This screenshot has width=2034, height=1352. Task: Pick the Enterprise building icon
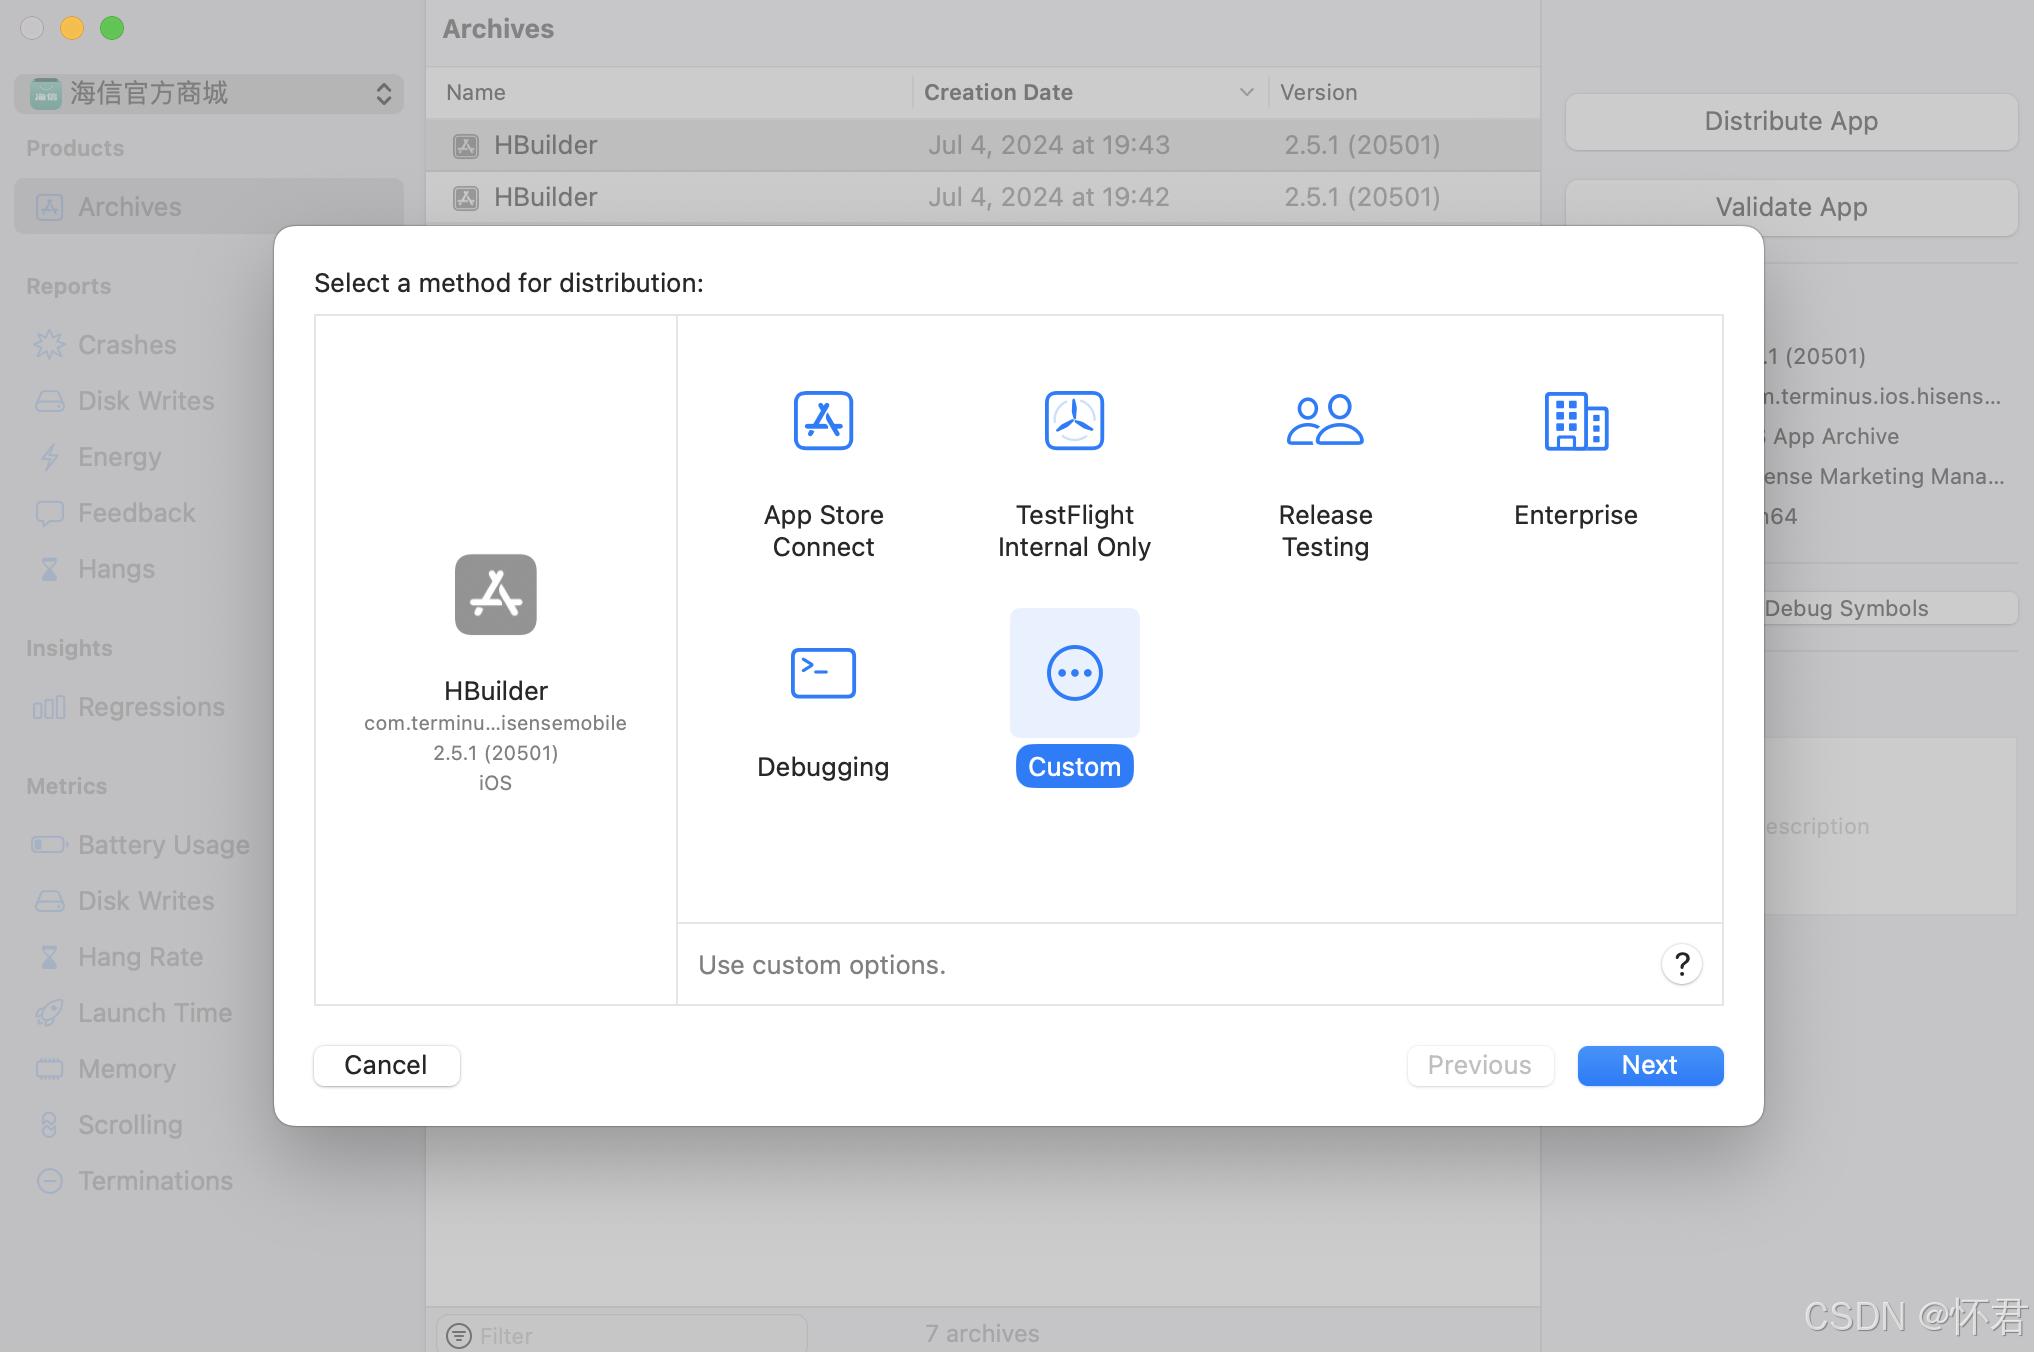coord(1575,421)
